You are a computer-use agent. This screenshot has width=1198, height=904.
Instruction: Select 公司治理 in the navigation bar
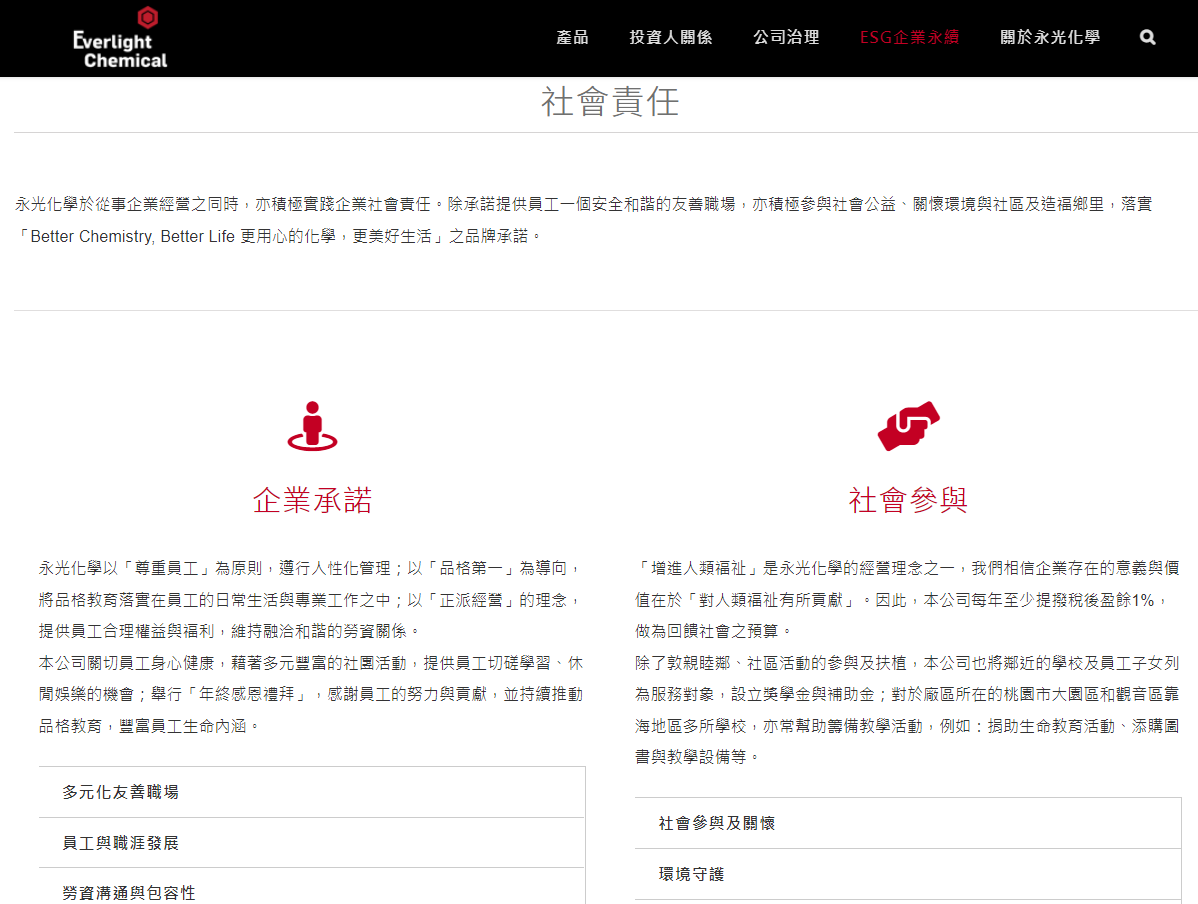coord(786,37)
